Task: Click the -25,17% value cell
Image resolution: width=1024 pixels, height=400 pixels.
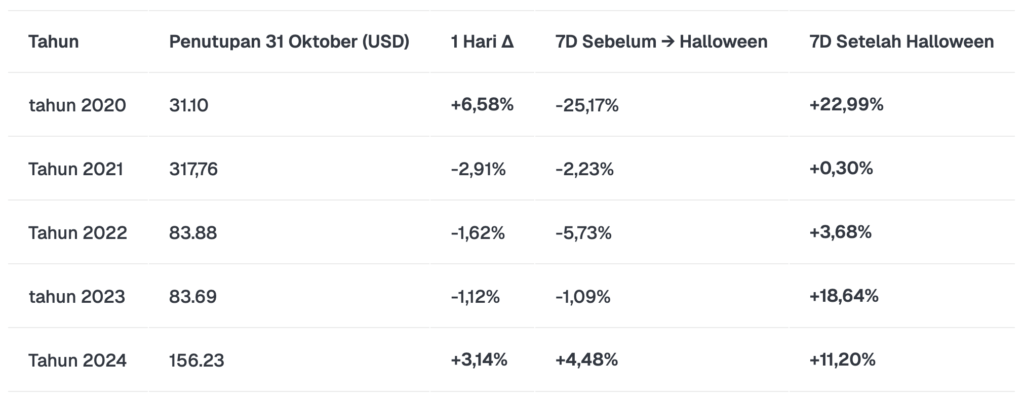Action: click(587, 105)
